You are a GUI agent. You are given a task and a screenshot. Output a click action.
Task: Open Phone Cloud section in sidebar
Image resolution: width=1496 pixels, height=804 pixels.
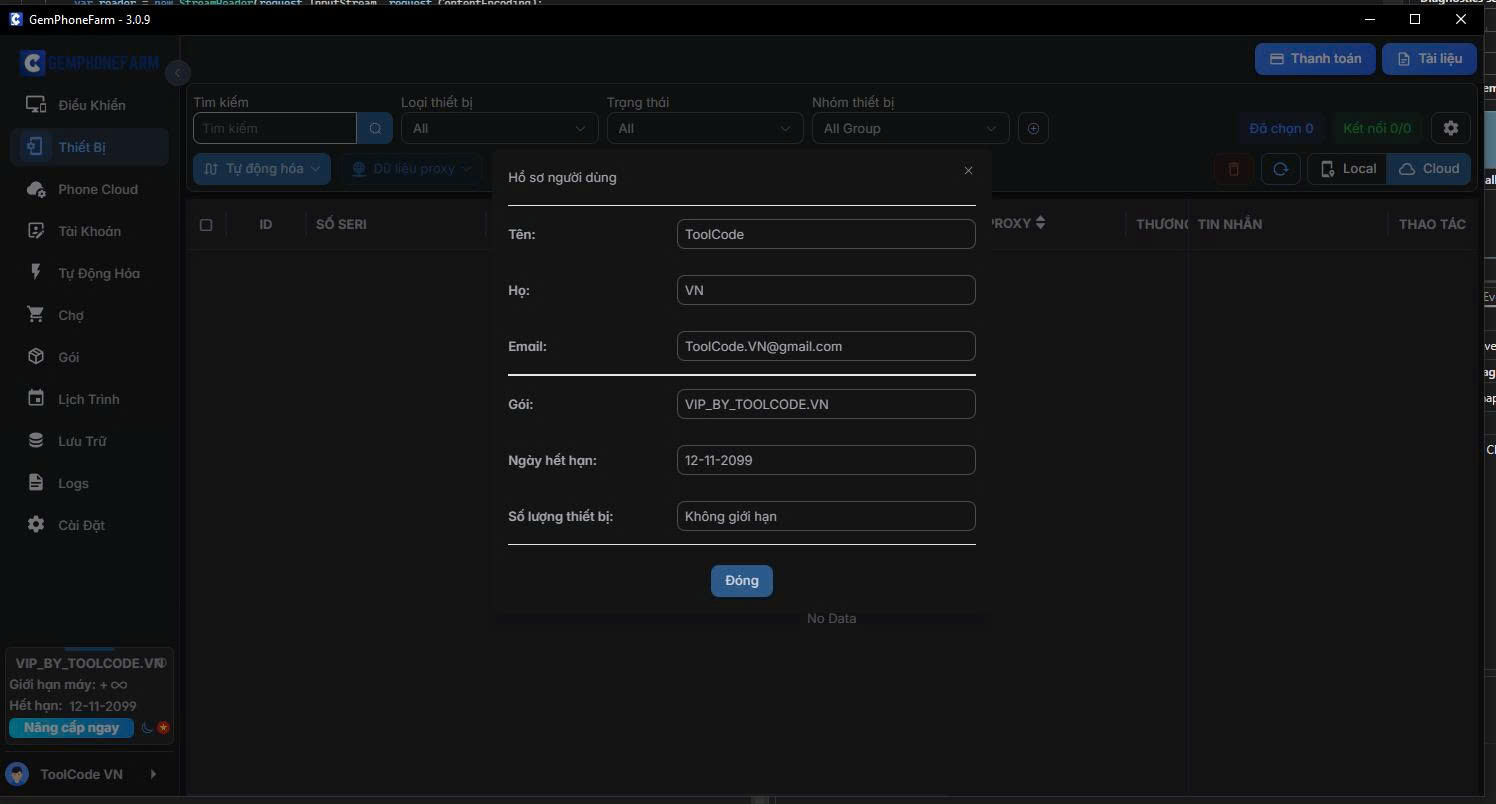pos(90,189)
